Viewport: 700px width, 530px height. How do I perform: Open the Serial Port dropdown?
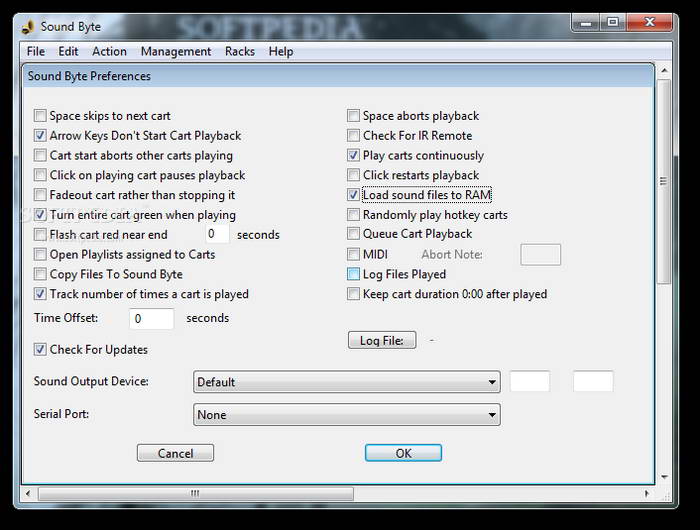tap(347, 415)
